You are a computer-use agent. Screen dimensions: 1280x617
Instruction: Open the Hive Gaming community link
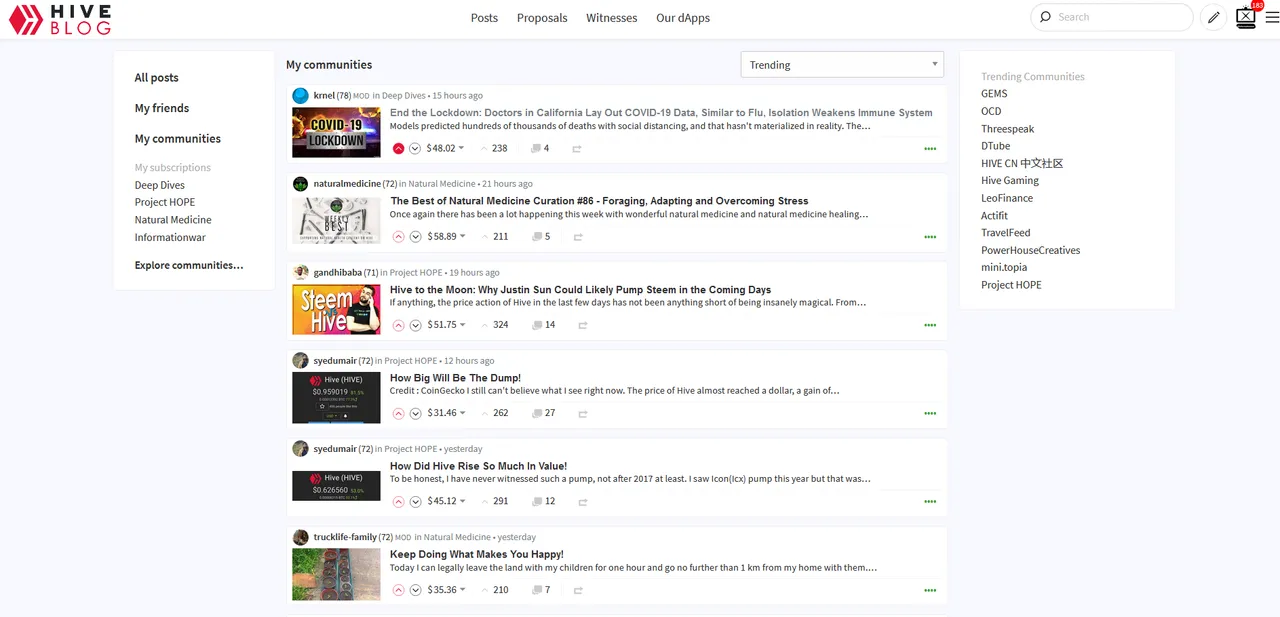tap(1010, 181)
